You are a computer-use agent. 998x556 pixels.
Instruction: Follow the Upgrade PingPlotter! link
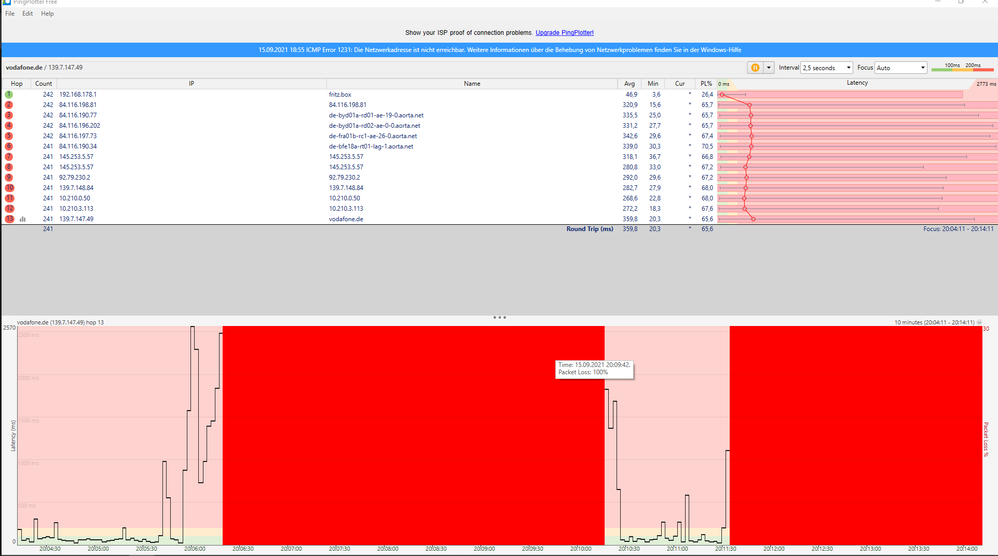click(565, 32)
